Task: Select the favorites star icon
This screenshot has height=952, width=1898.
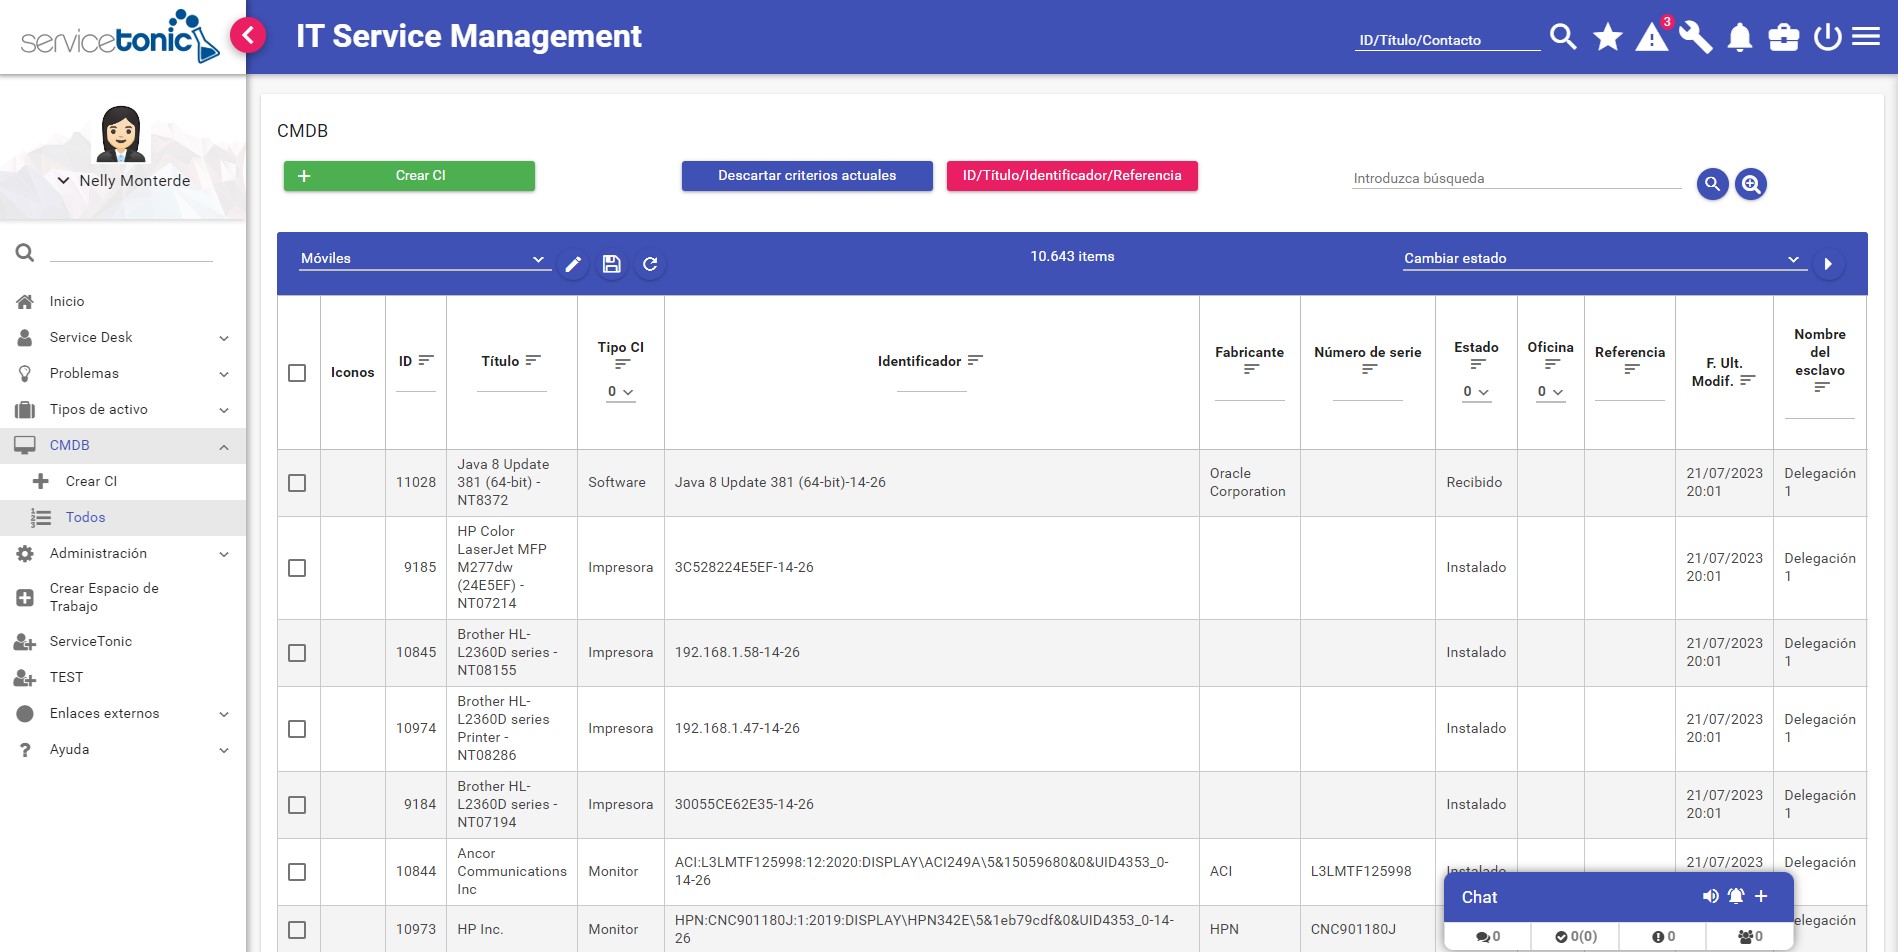Action: pos(1608,36)
